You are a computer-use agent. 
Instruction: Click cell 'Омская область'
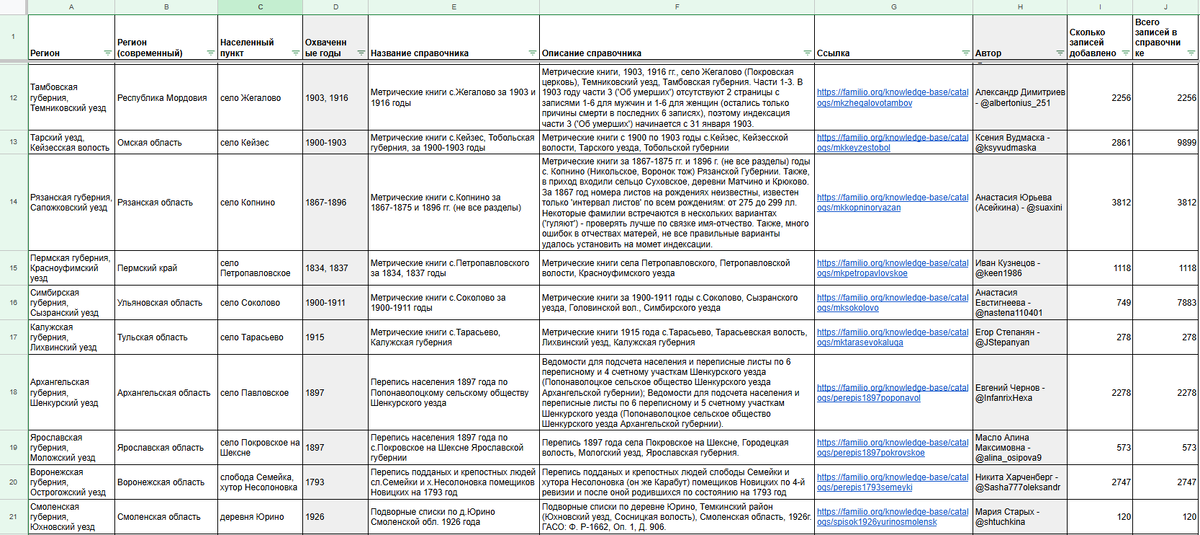click(165, 141)
